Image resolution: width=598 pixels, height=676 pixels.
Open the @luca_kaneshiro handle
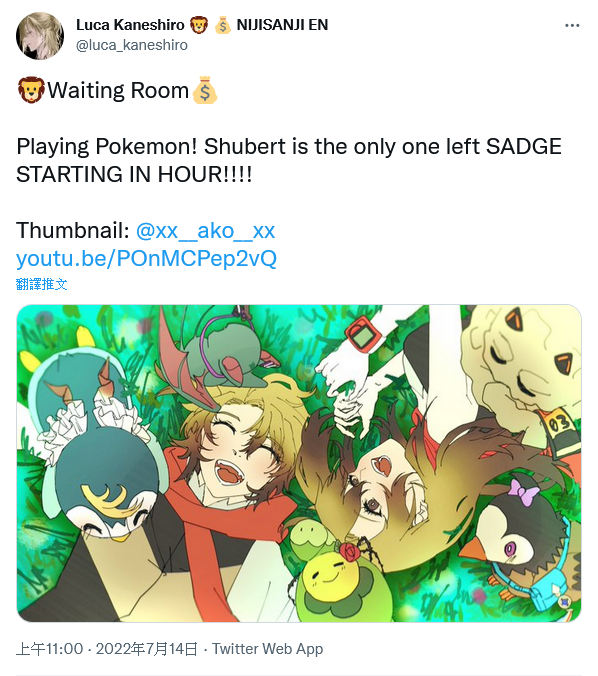(132, 45)
